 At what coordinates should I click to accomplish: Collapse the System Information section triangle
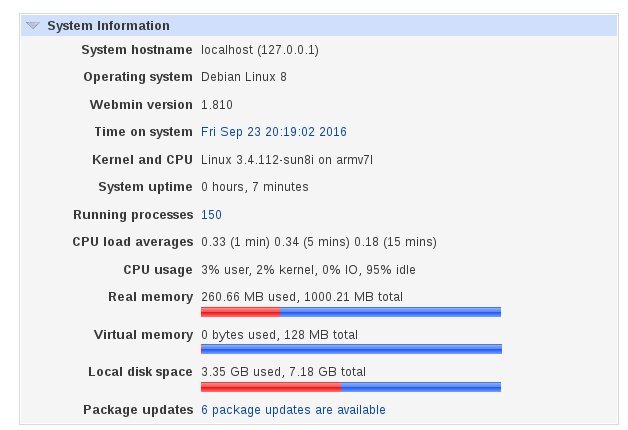pyautogui.click(x=32, y=26)
